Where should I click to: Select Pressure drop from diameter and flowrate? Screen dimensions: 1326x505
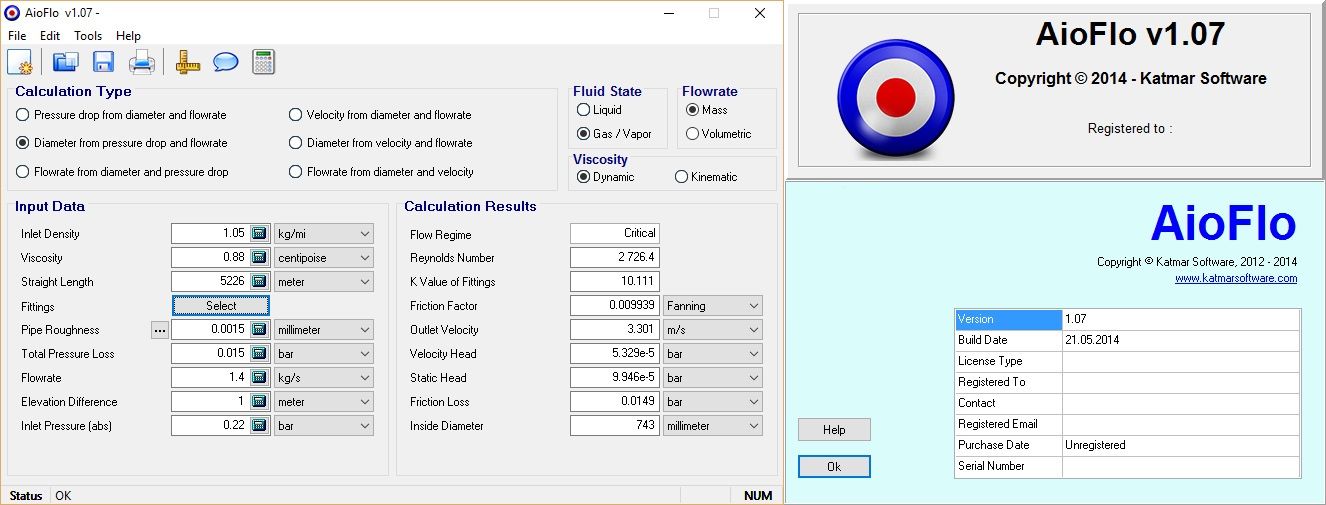[x=23, y=115]
